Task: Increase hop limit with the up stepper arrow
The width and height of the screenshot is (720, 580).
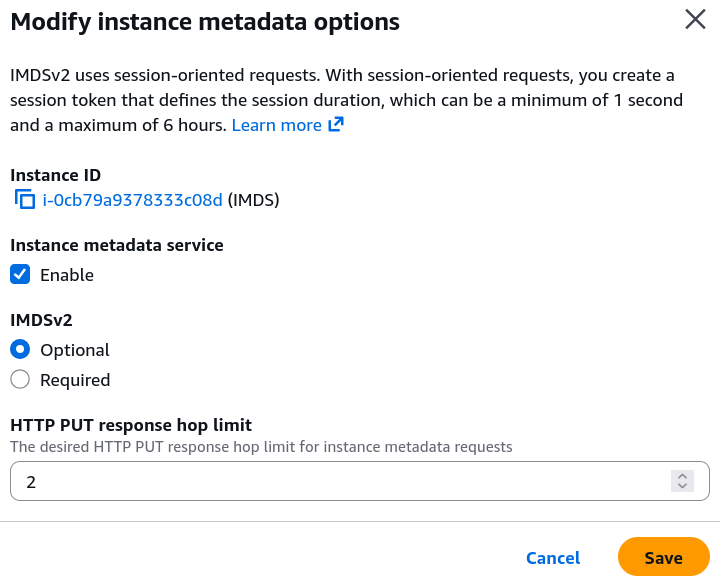Action: tap(682, 476)
